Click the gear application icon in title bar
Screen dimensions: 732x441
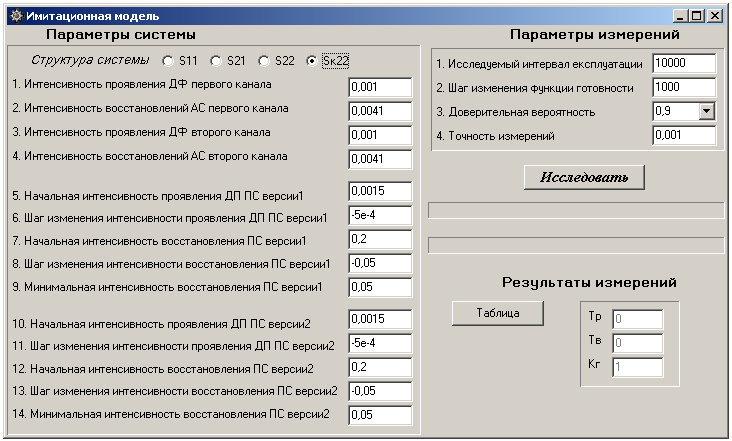pos(16,16)
